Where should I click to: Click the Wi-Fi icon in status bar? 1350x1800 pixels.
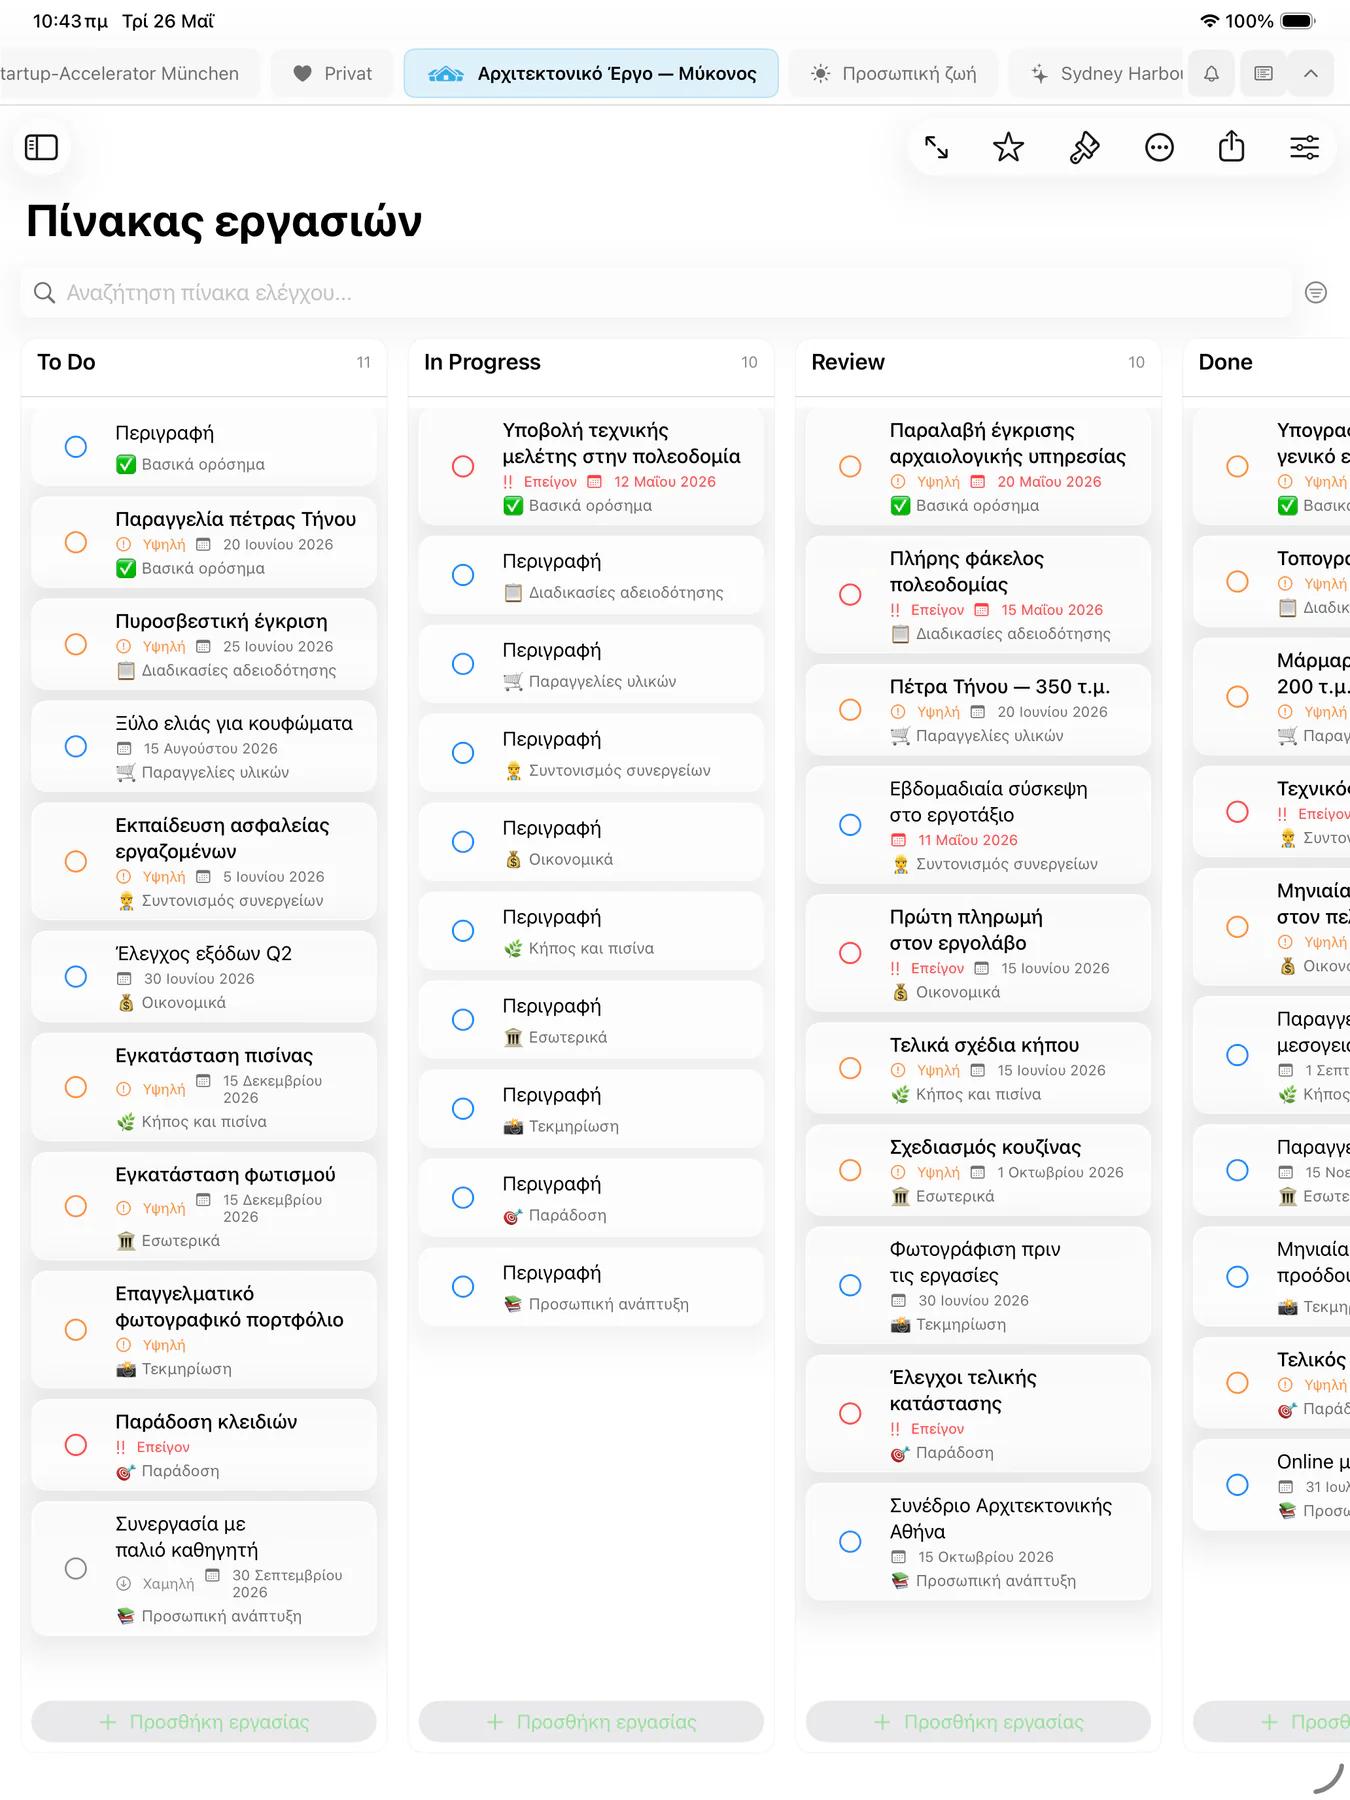[x=1210, y=21]
